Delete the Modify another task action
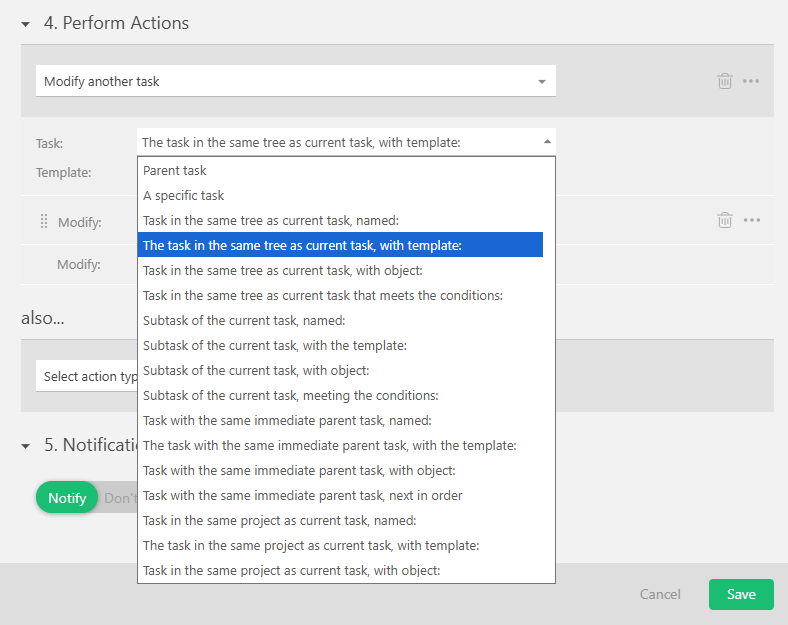The image size is (788, 625). tap(725, 81)
